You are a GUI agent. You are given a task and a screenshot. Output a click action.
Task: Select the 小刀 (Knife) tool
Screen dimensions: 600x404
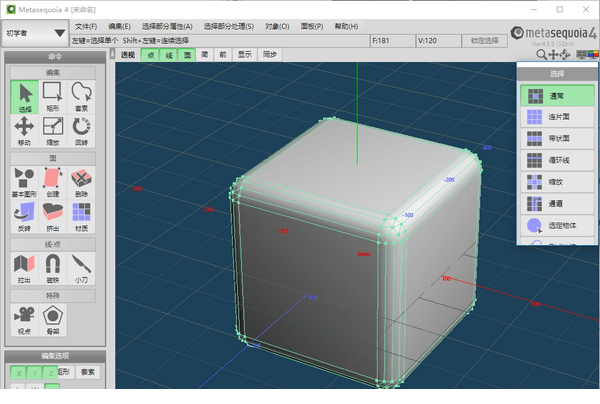(x=82, y=267)
